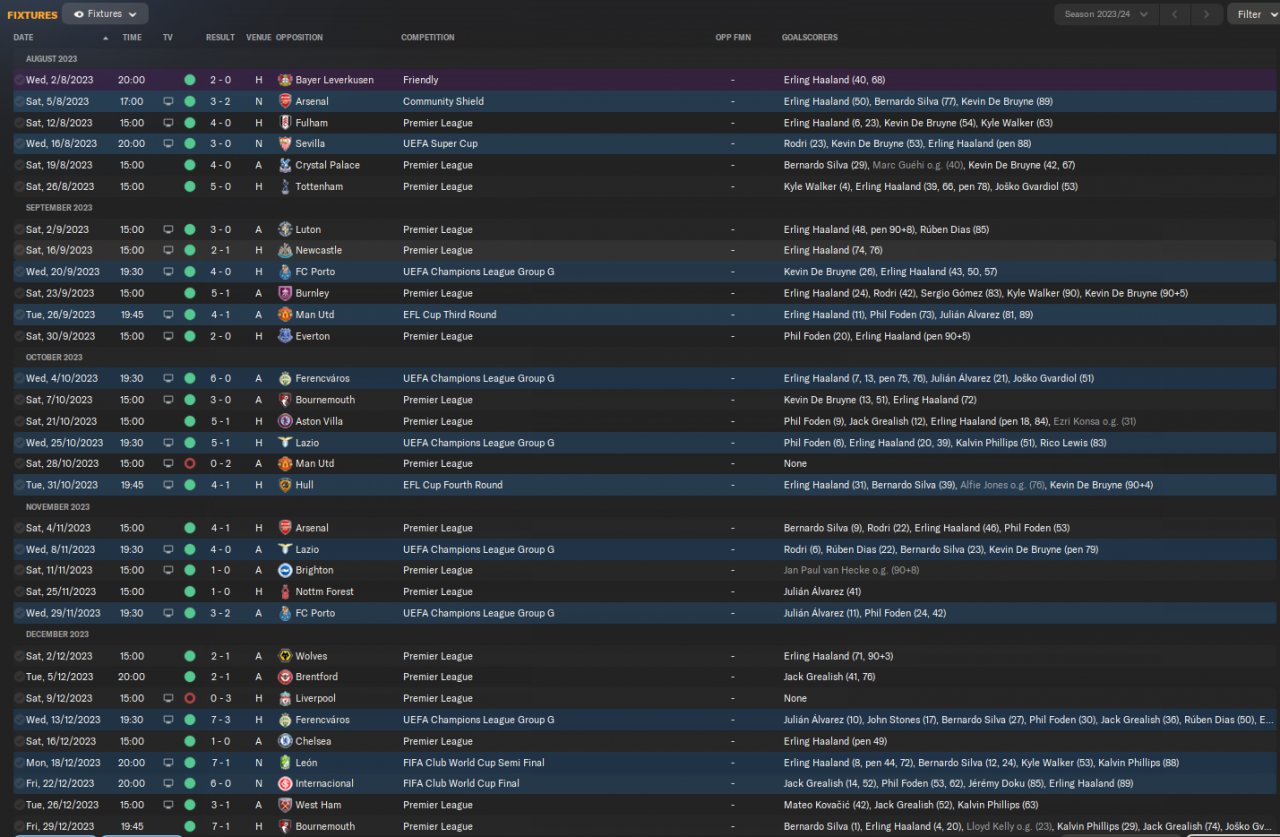The width and height of the screenshot is (1280, 837).
Task: Click the Friendly competition cell
Action: [420, 80]
